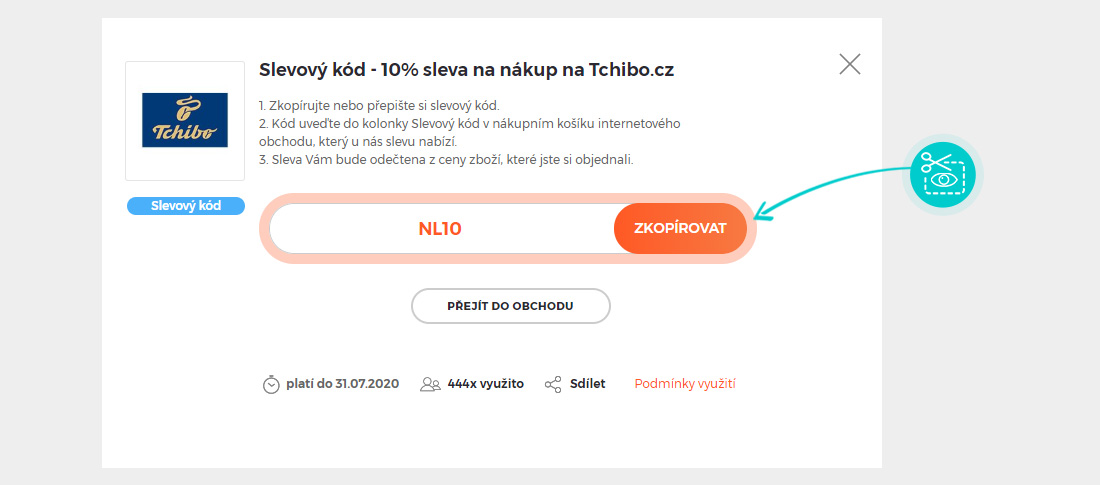Click the platí do 31.07.2020 text
Image resolution: width=1100 pixels, height=485 pixels.
[x=342, y=384]
